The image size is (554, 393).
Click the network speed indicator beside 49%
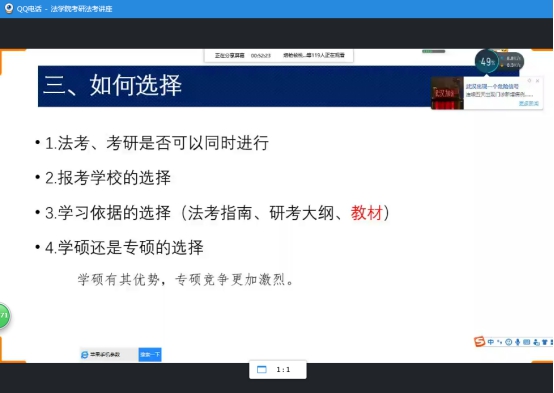[512, 61]
